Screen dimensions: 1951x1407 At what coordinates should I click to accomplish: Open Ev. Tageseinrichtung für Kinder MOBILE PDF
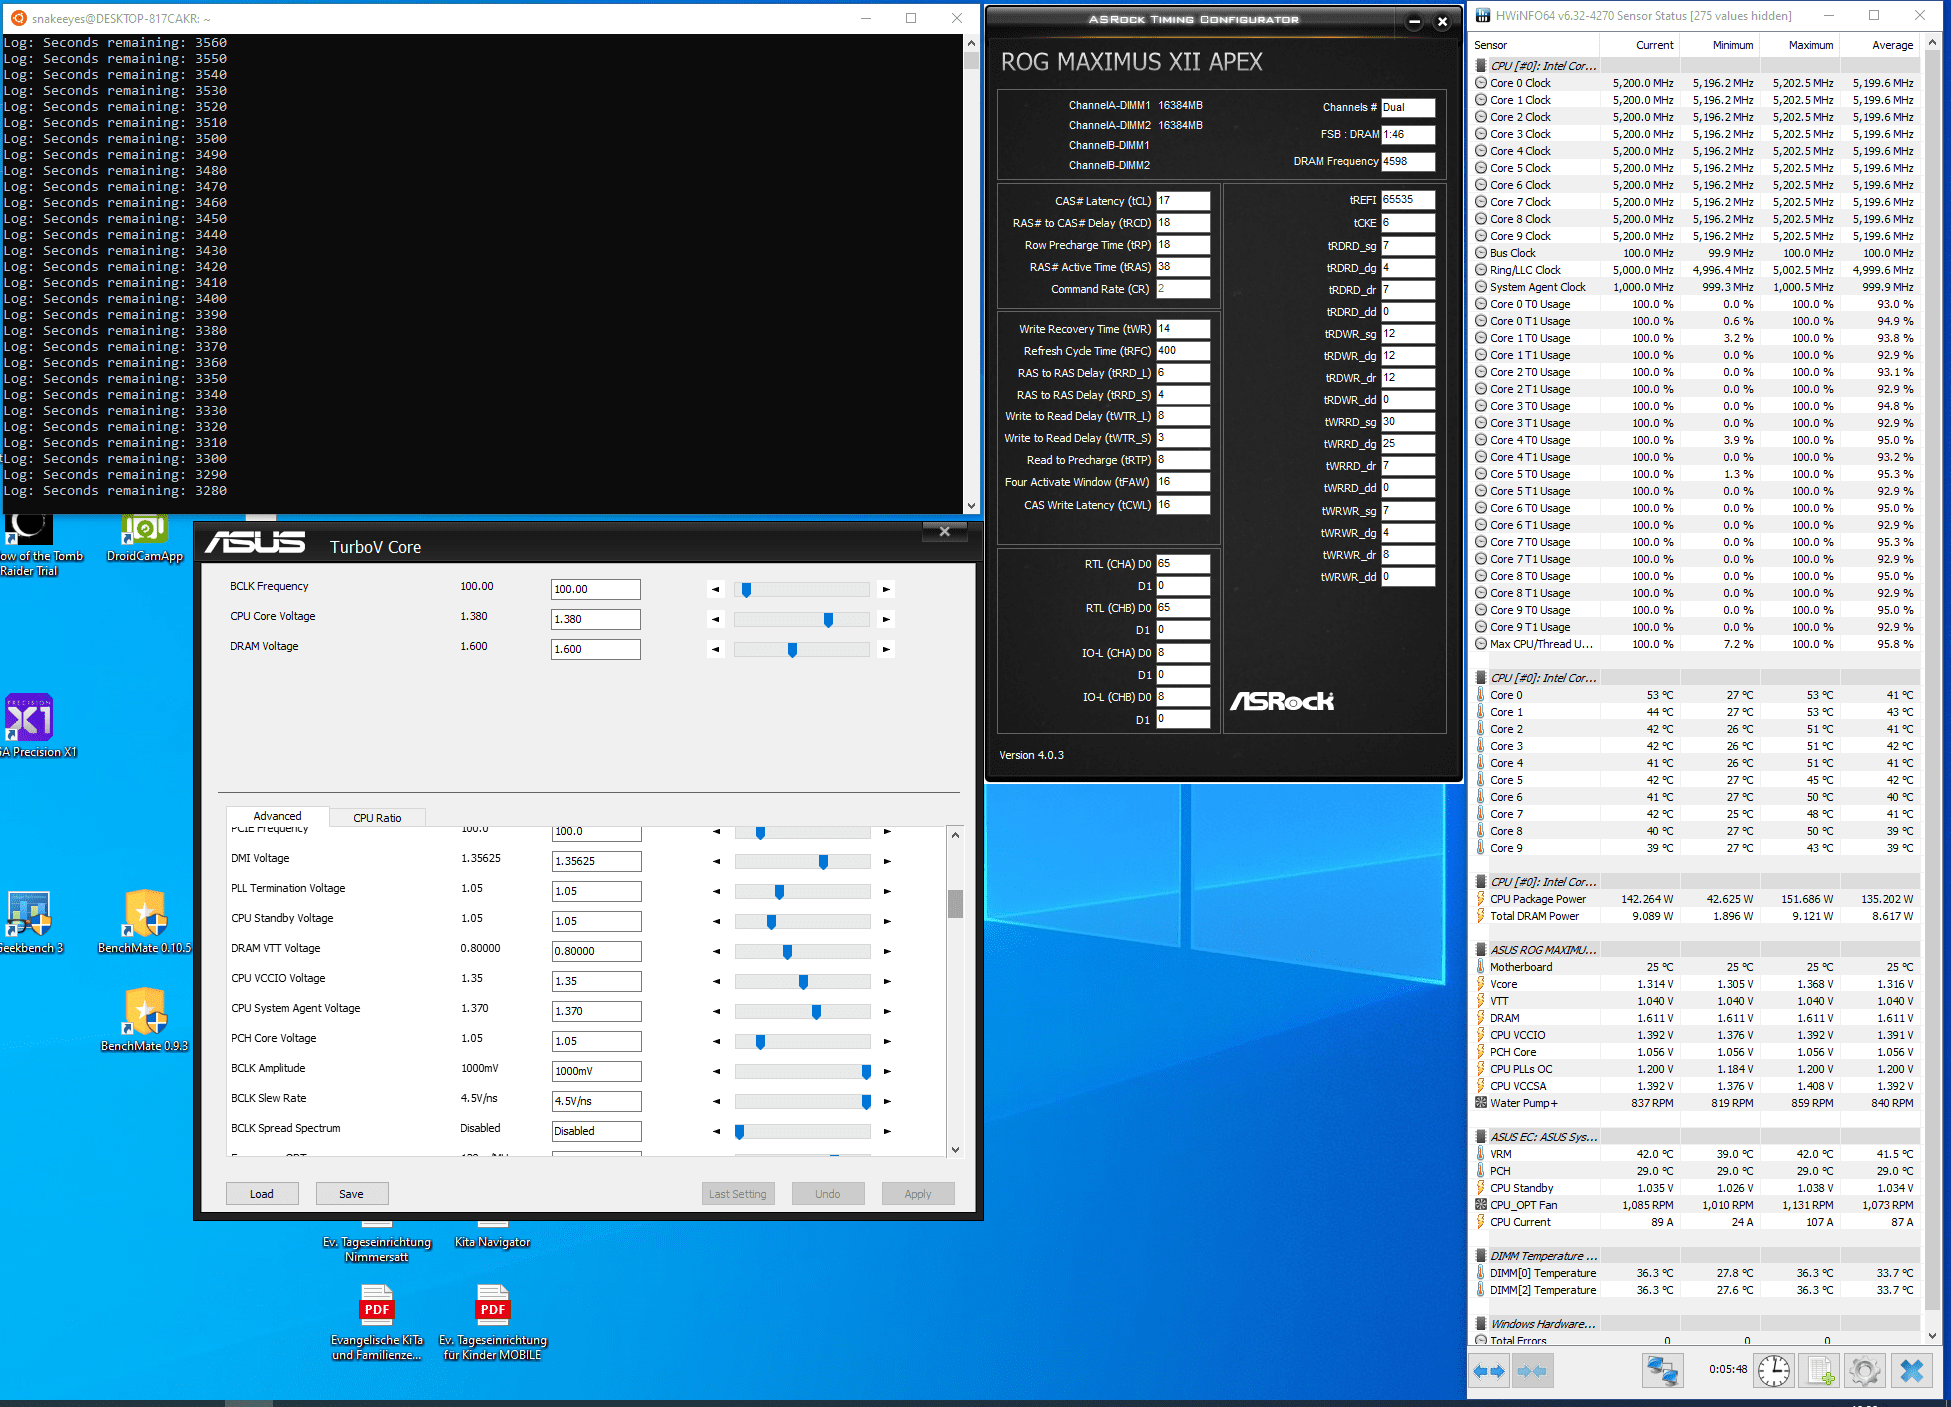tap(493, 1322)
